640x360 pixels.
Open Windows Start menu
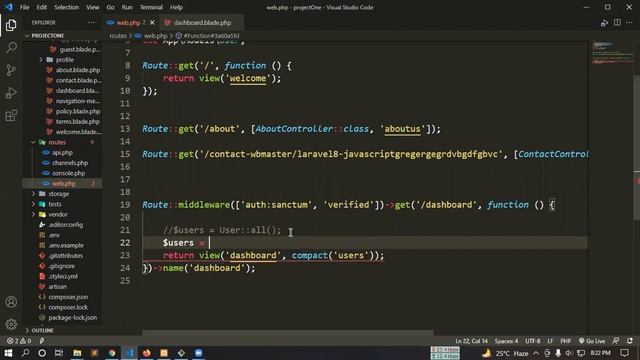(x=8, y=353)
